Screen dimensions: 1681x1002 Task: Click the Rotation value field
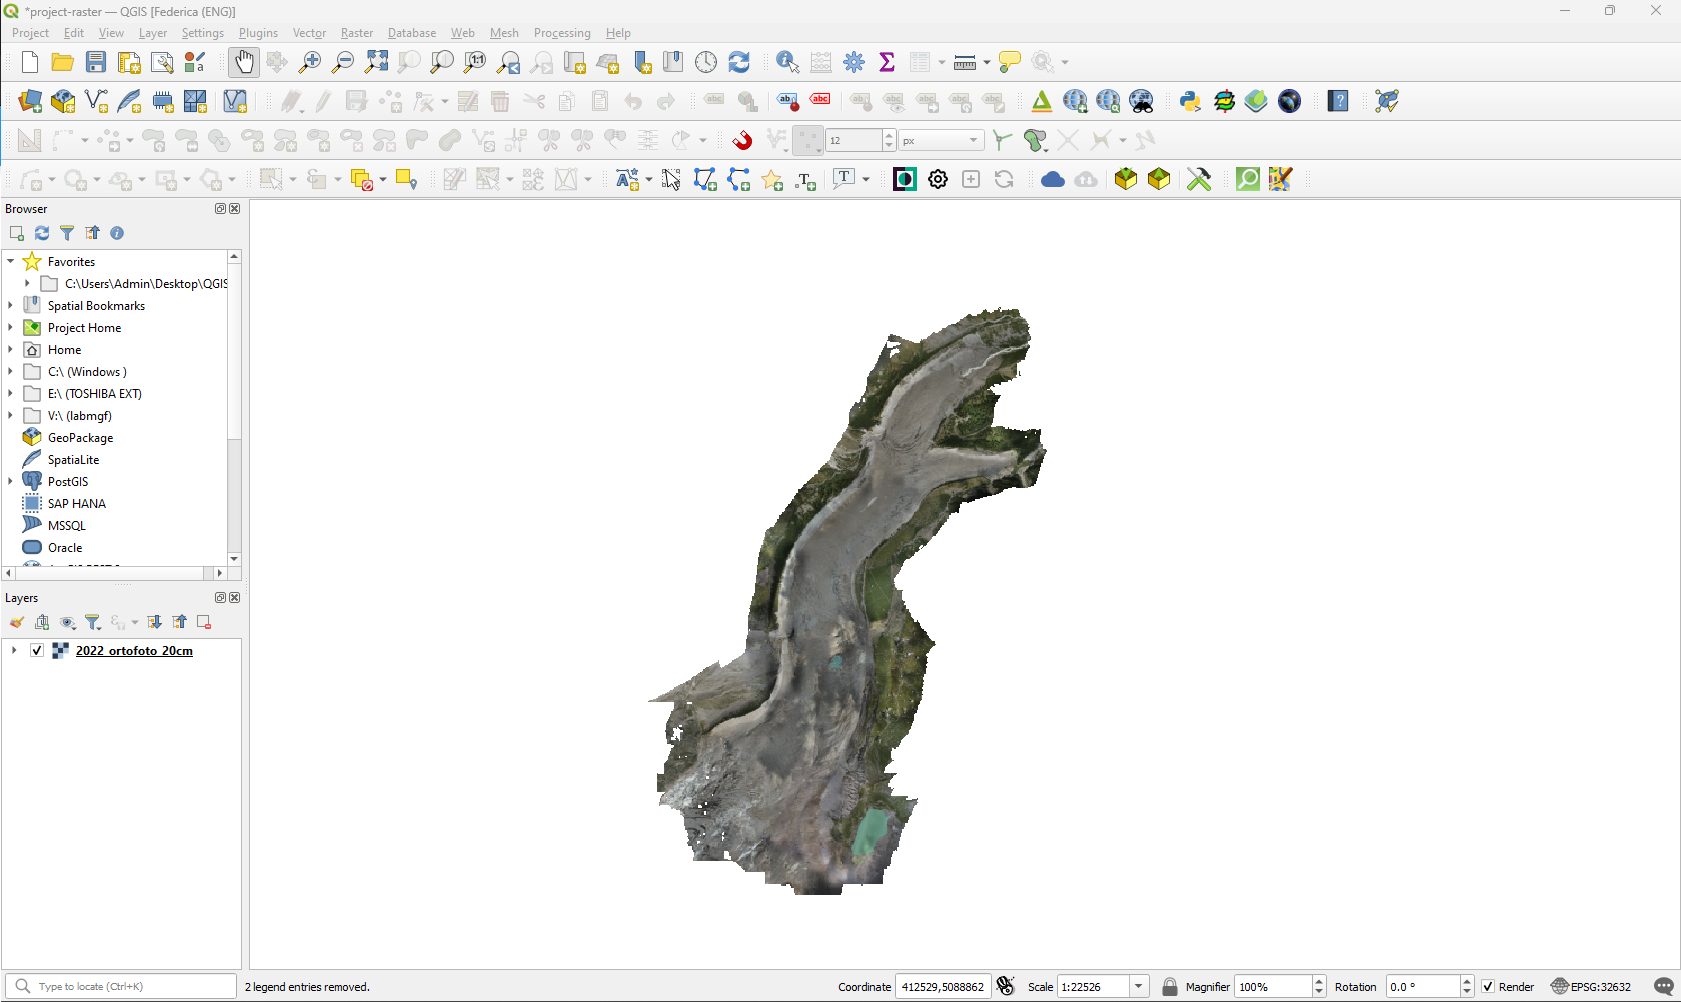point(1423,987)
